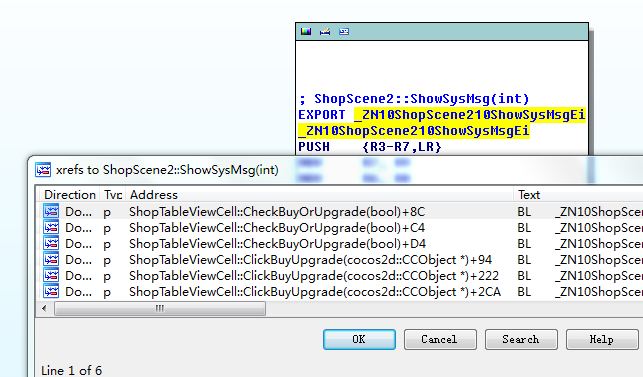The image size is (643, 377).
Task: Select the row ShopTableViewCell::CheckBuyOrUpgrade(bool)+D4
Action: pyautogui.click(x=340, y=243)
